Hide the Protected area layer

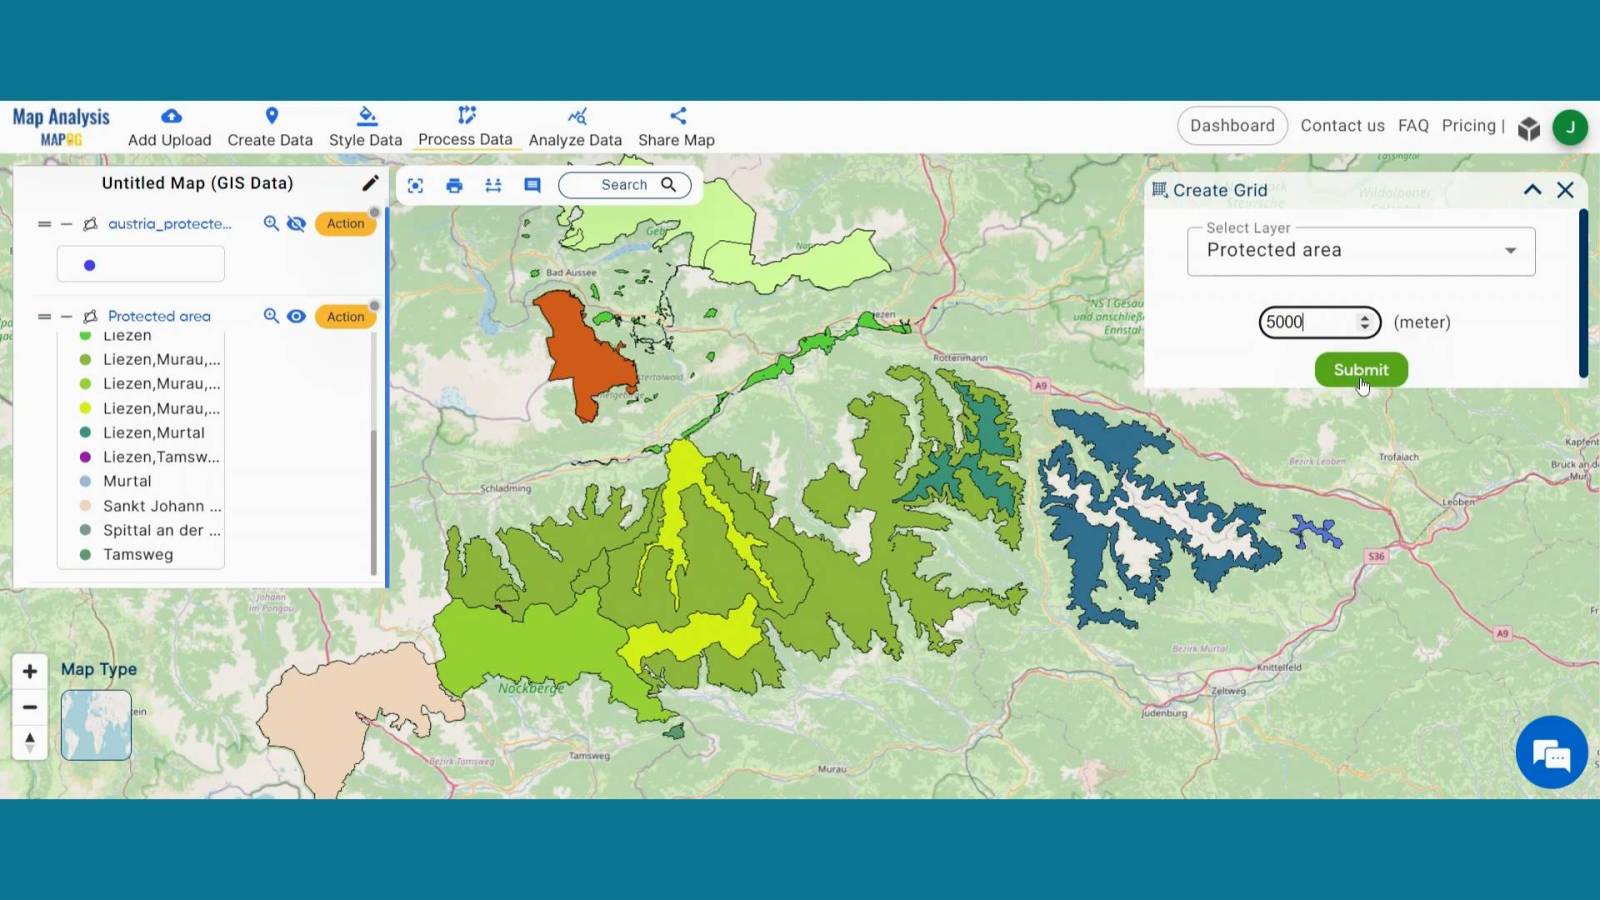click(x=296, y=316)
